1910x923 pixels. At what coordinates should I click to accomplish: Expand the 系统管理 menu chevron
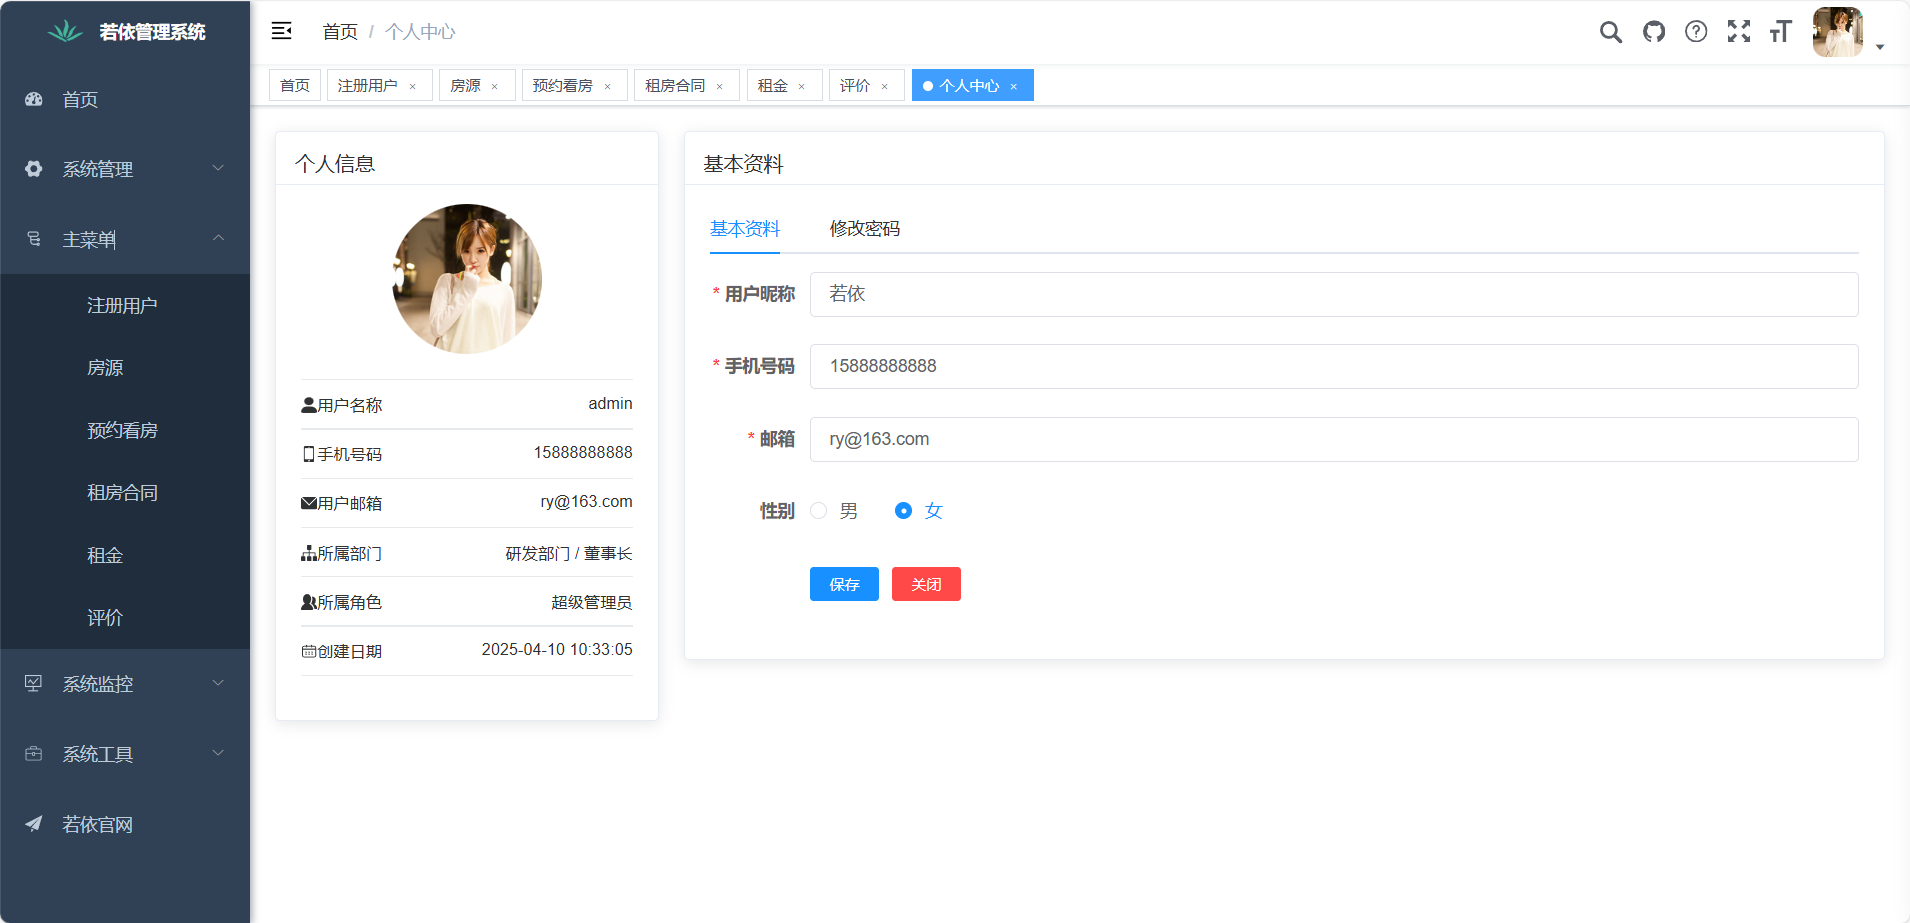click(218, 168)
